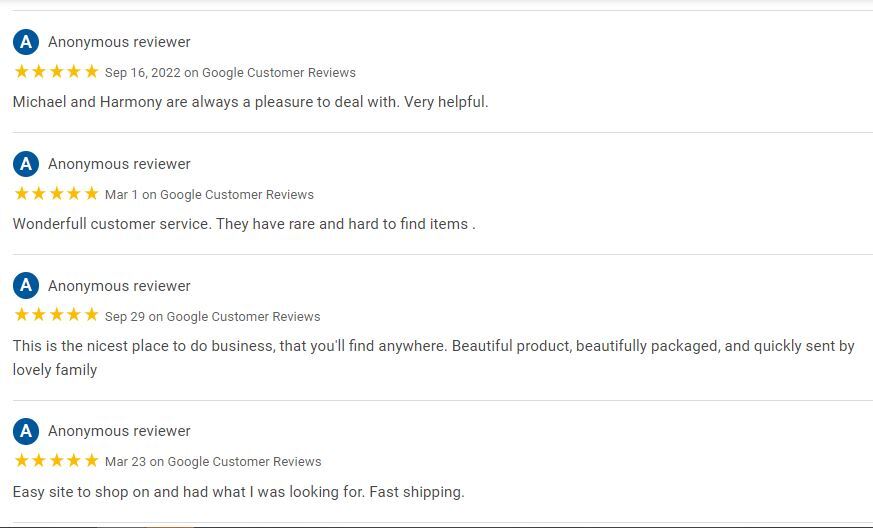Click the review text about Michael and Harmony

pos(251,102)
